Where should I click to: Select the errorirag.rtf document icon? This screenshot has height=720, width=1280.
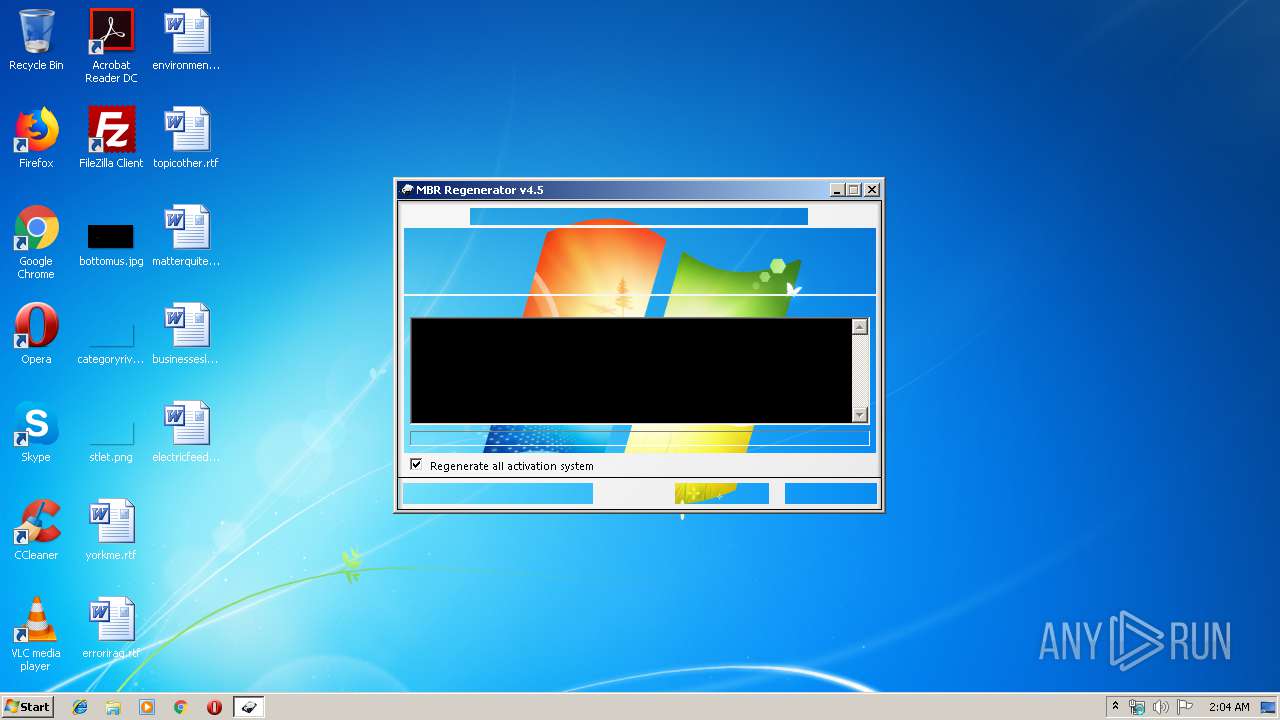111,628
